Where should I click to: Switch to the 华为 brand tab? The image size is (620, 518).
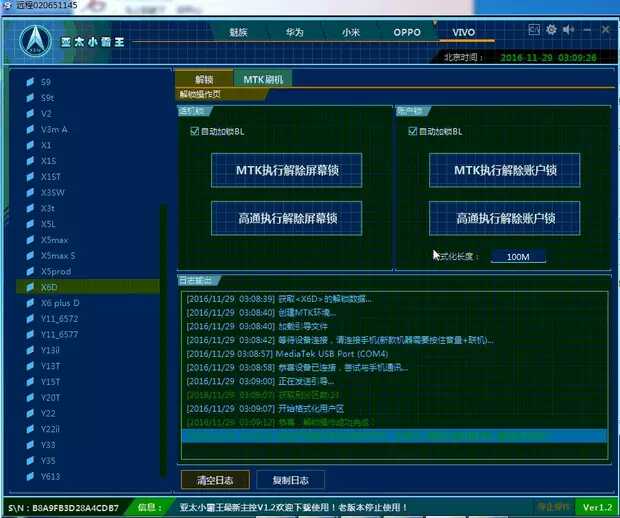[x=294, y=32]
